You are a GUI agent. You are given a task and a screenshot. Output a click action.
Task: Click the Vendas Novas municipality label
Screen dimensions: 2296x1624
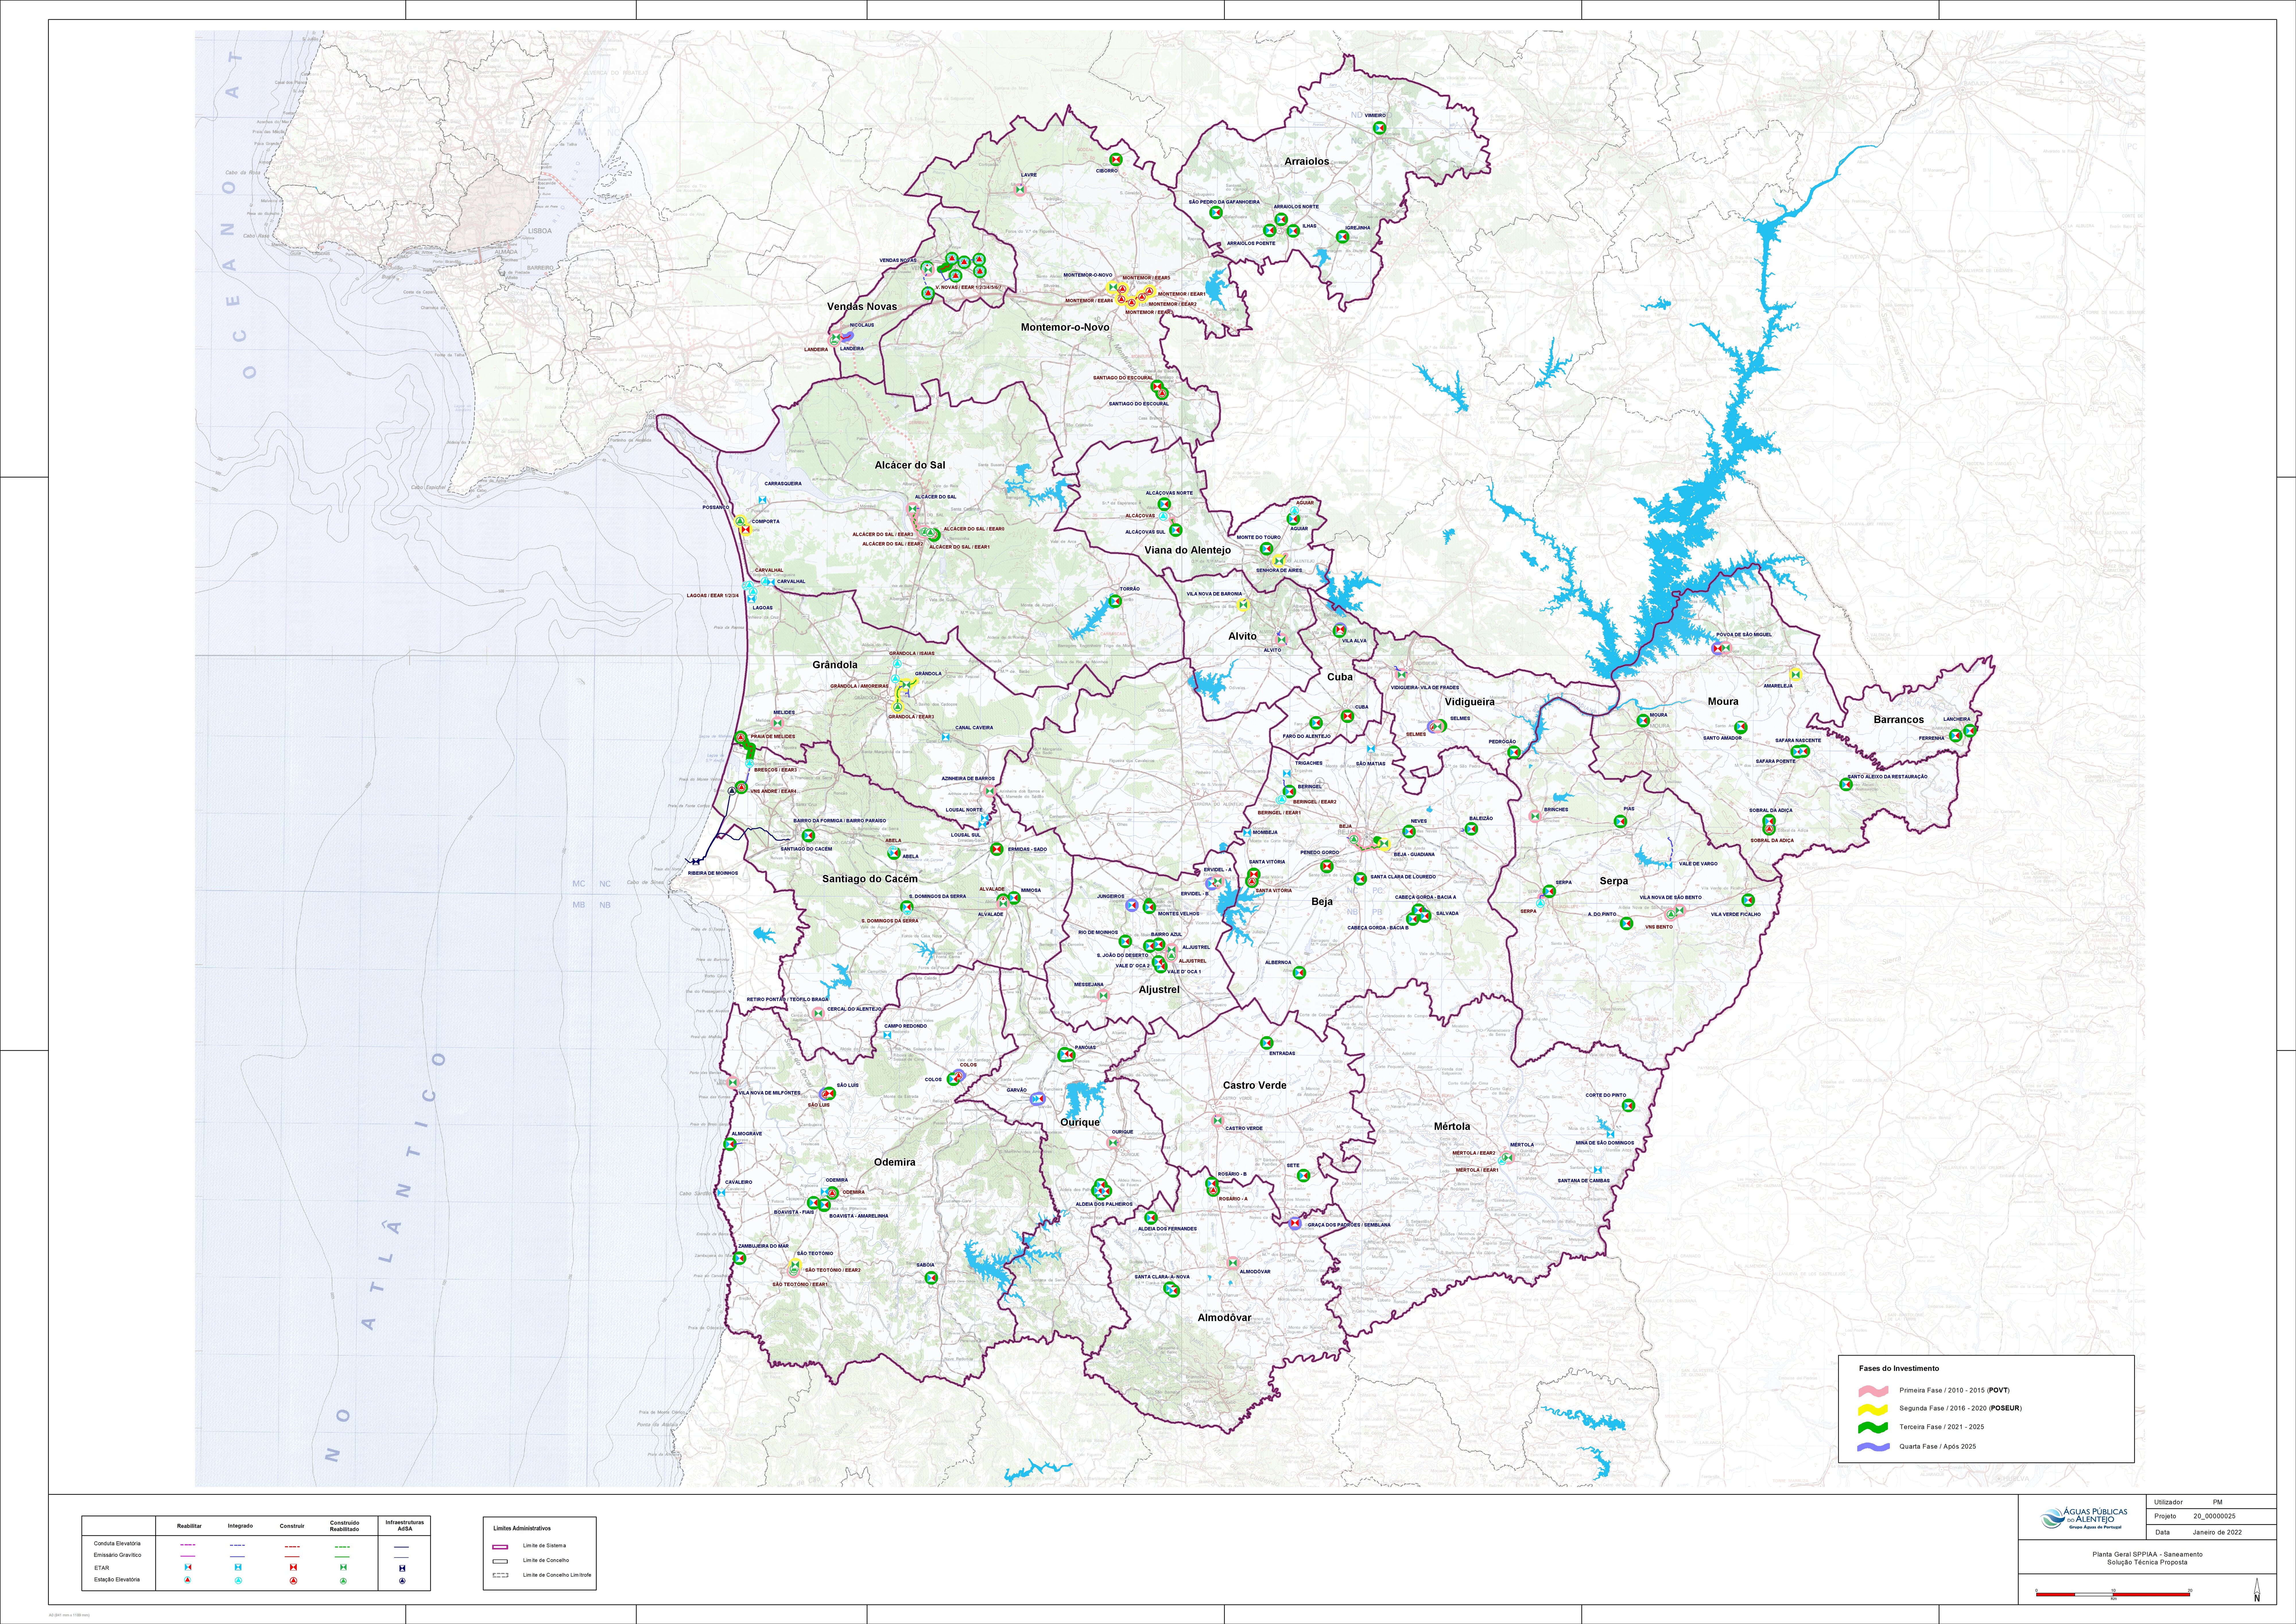click(862, 307)
